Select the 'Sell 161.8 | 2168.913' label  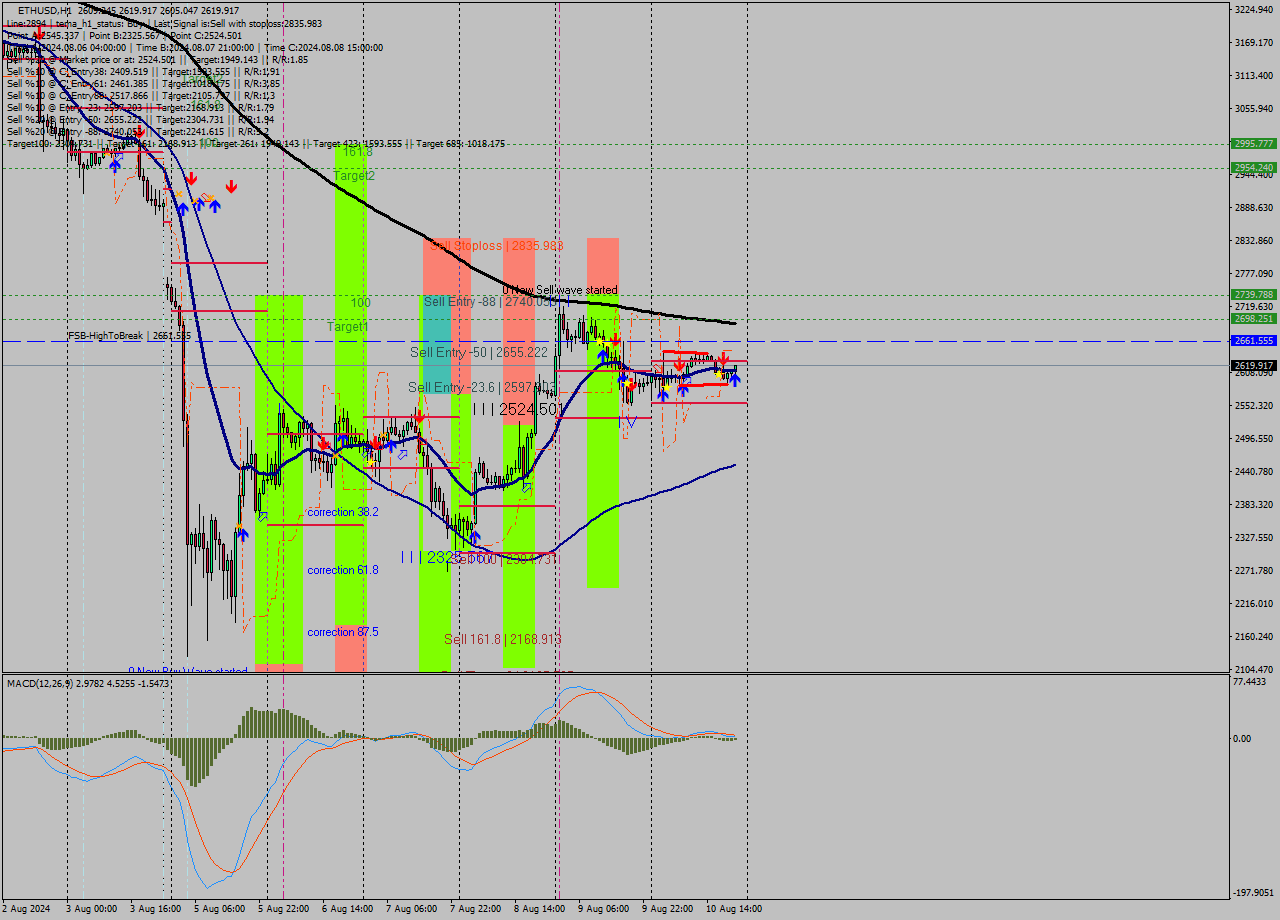[504, 638]
